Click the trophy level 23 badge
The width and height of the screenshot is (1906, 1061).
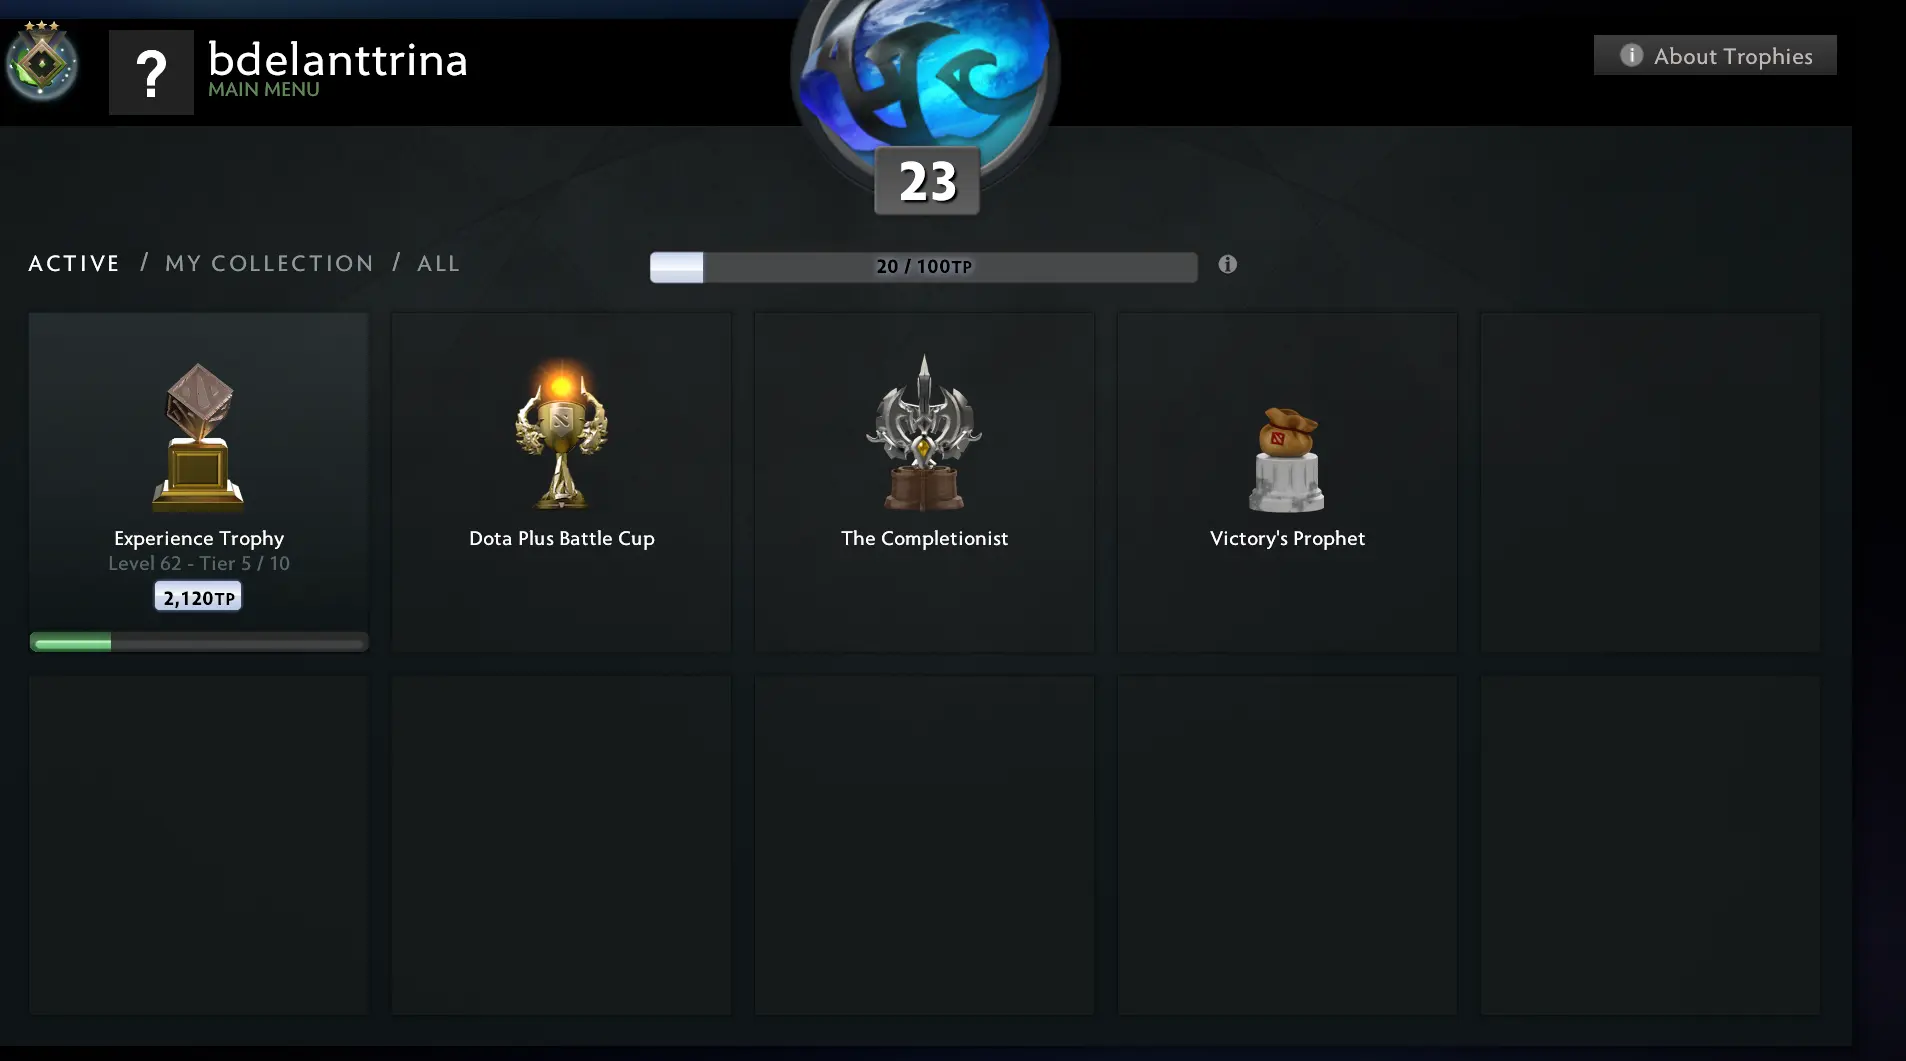click(927, 181)
